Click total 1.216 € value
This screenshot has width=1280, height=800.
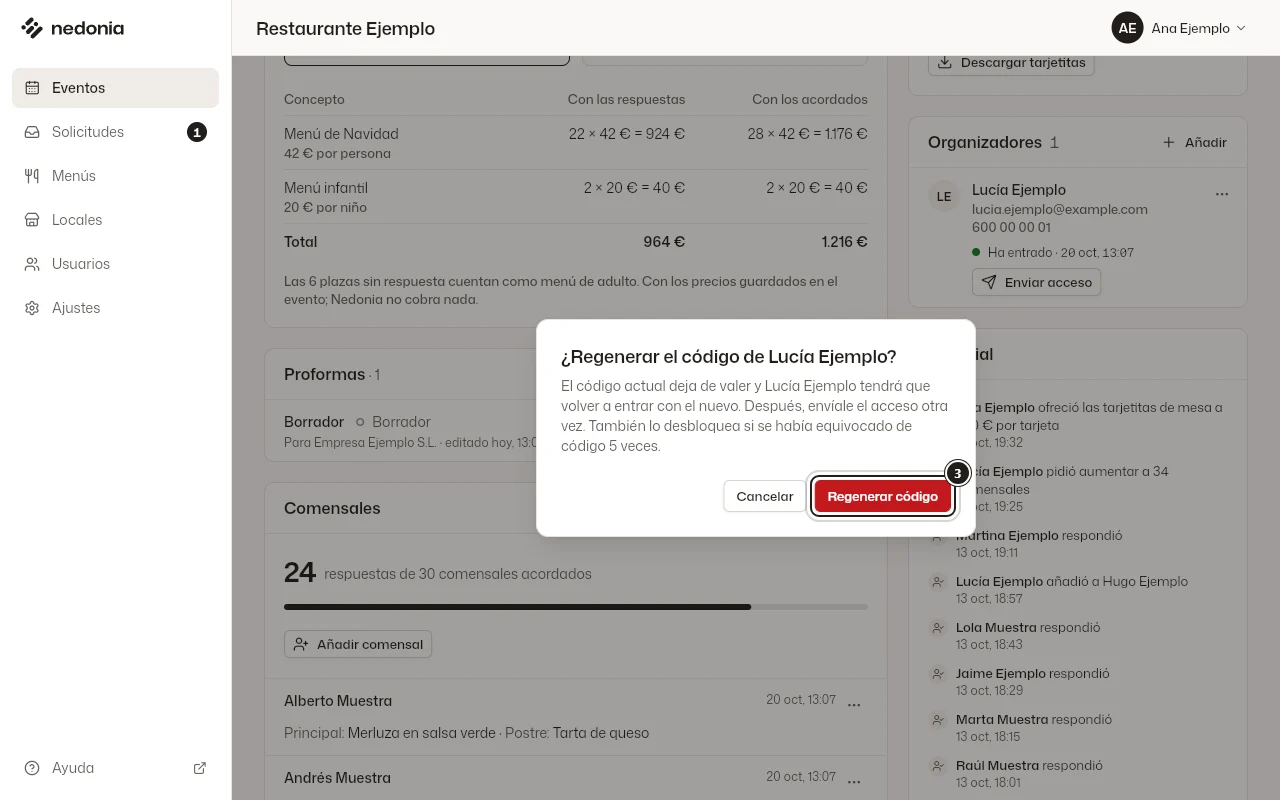pyautogui.click(x=845, y=242)
